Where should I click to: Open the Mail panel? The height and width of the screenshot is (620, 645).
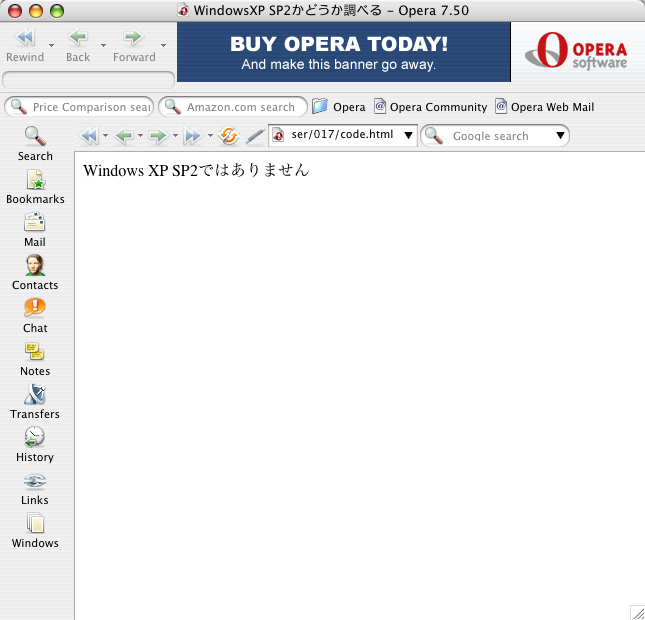pos(35,230)
